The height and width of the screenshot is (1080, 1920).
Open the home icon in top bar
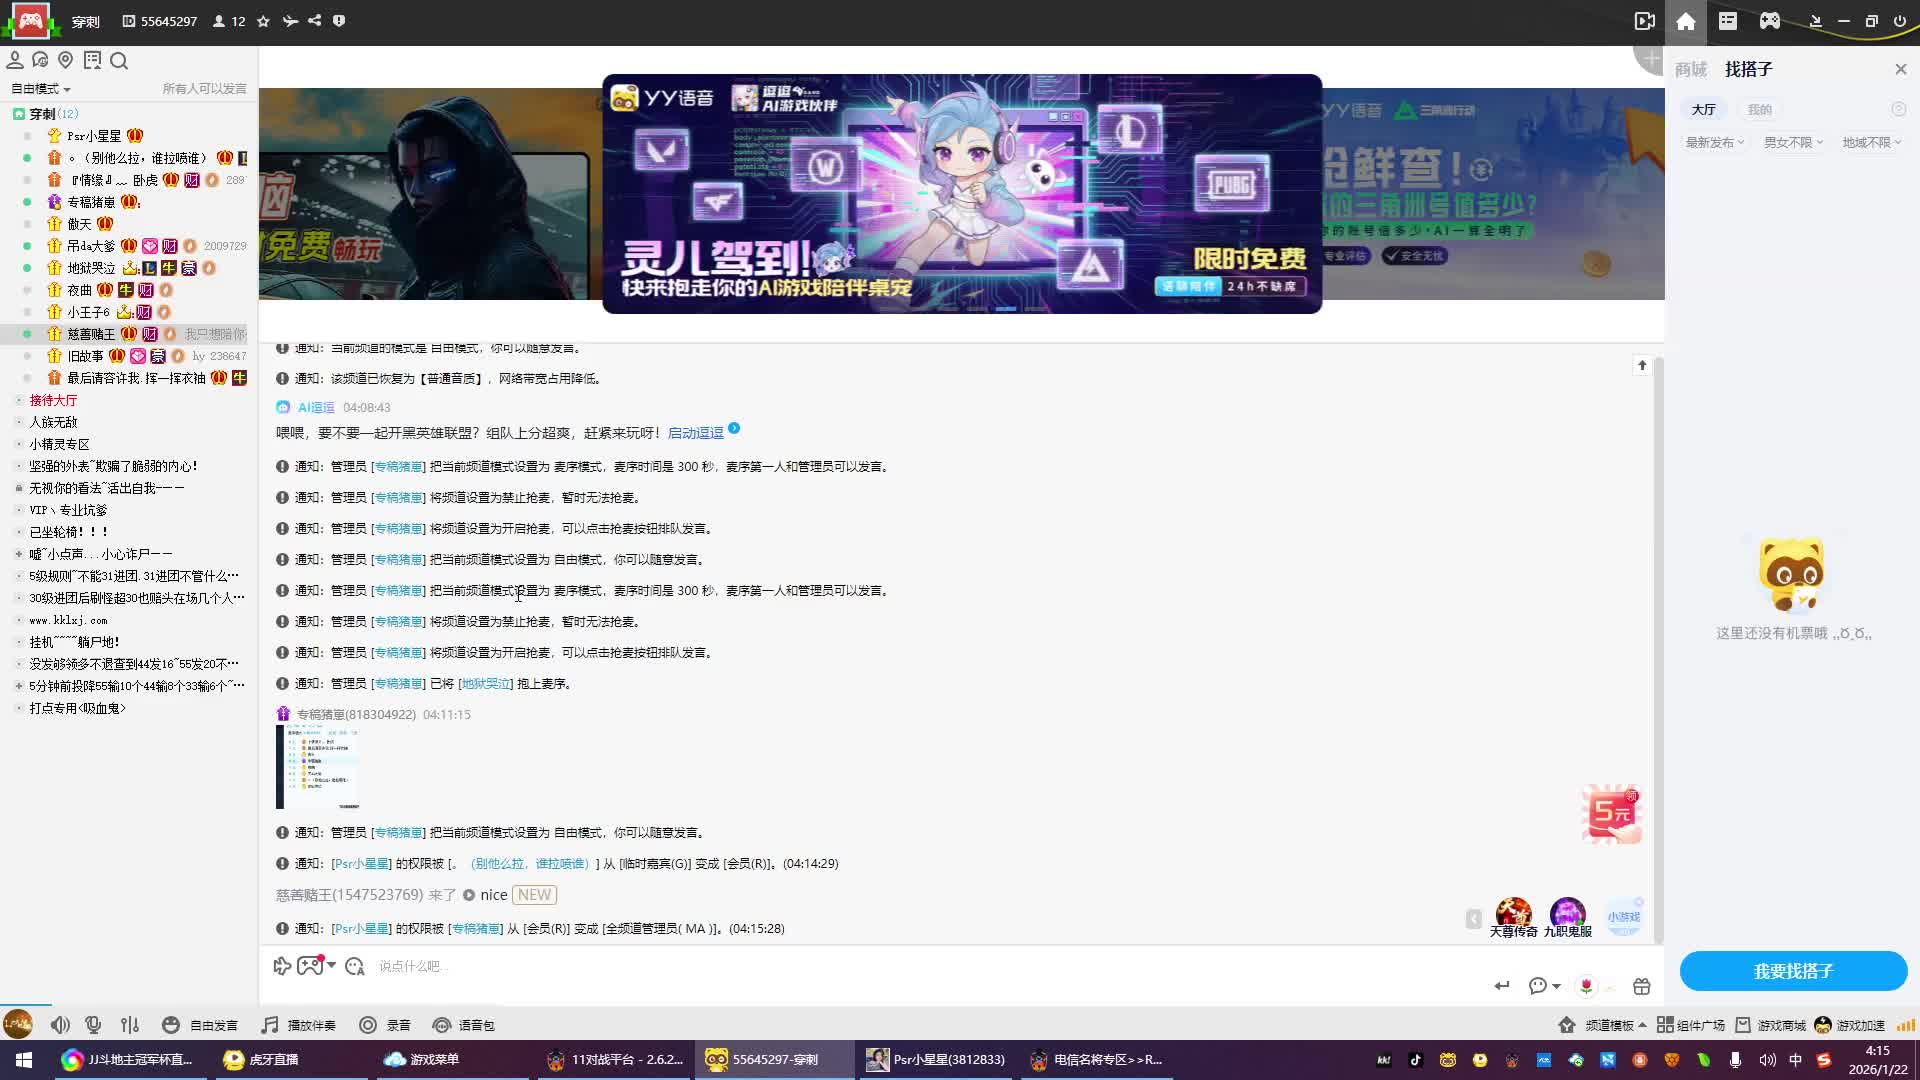point(1686,21)
